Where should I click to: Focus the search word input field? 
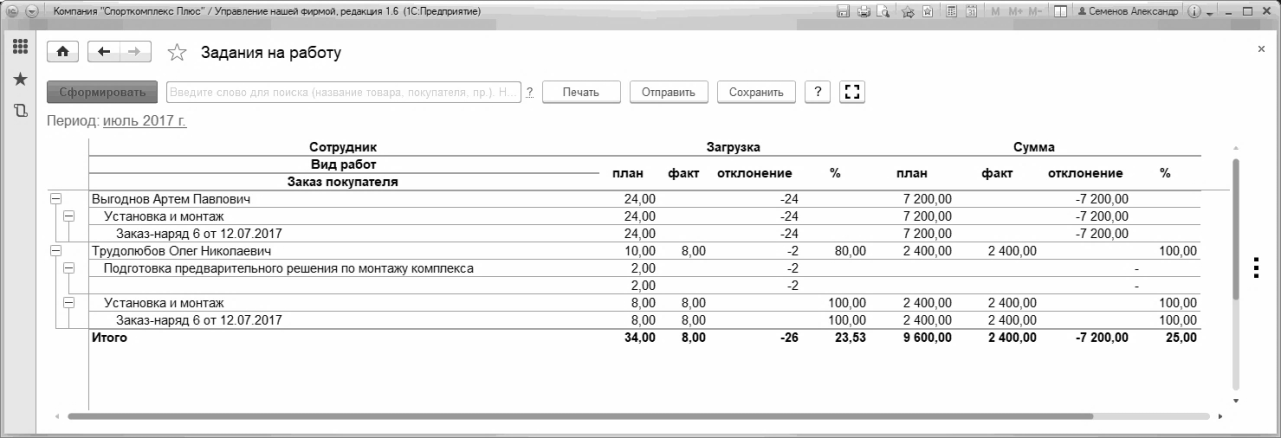pos(343,92)
